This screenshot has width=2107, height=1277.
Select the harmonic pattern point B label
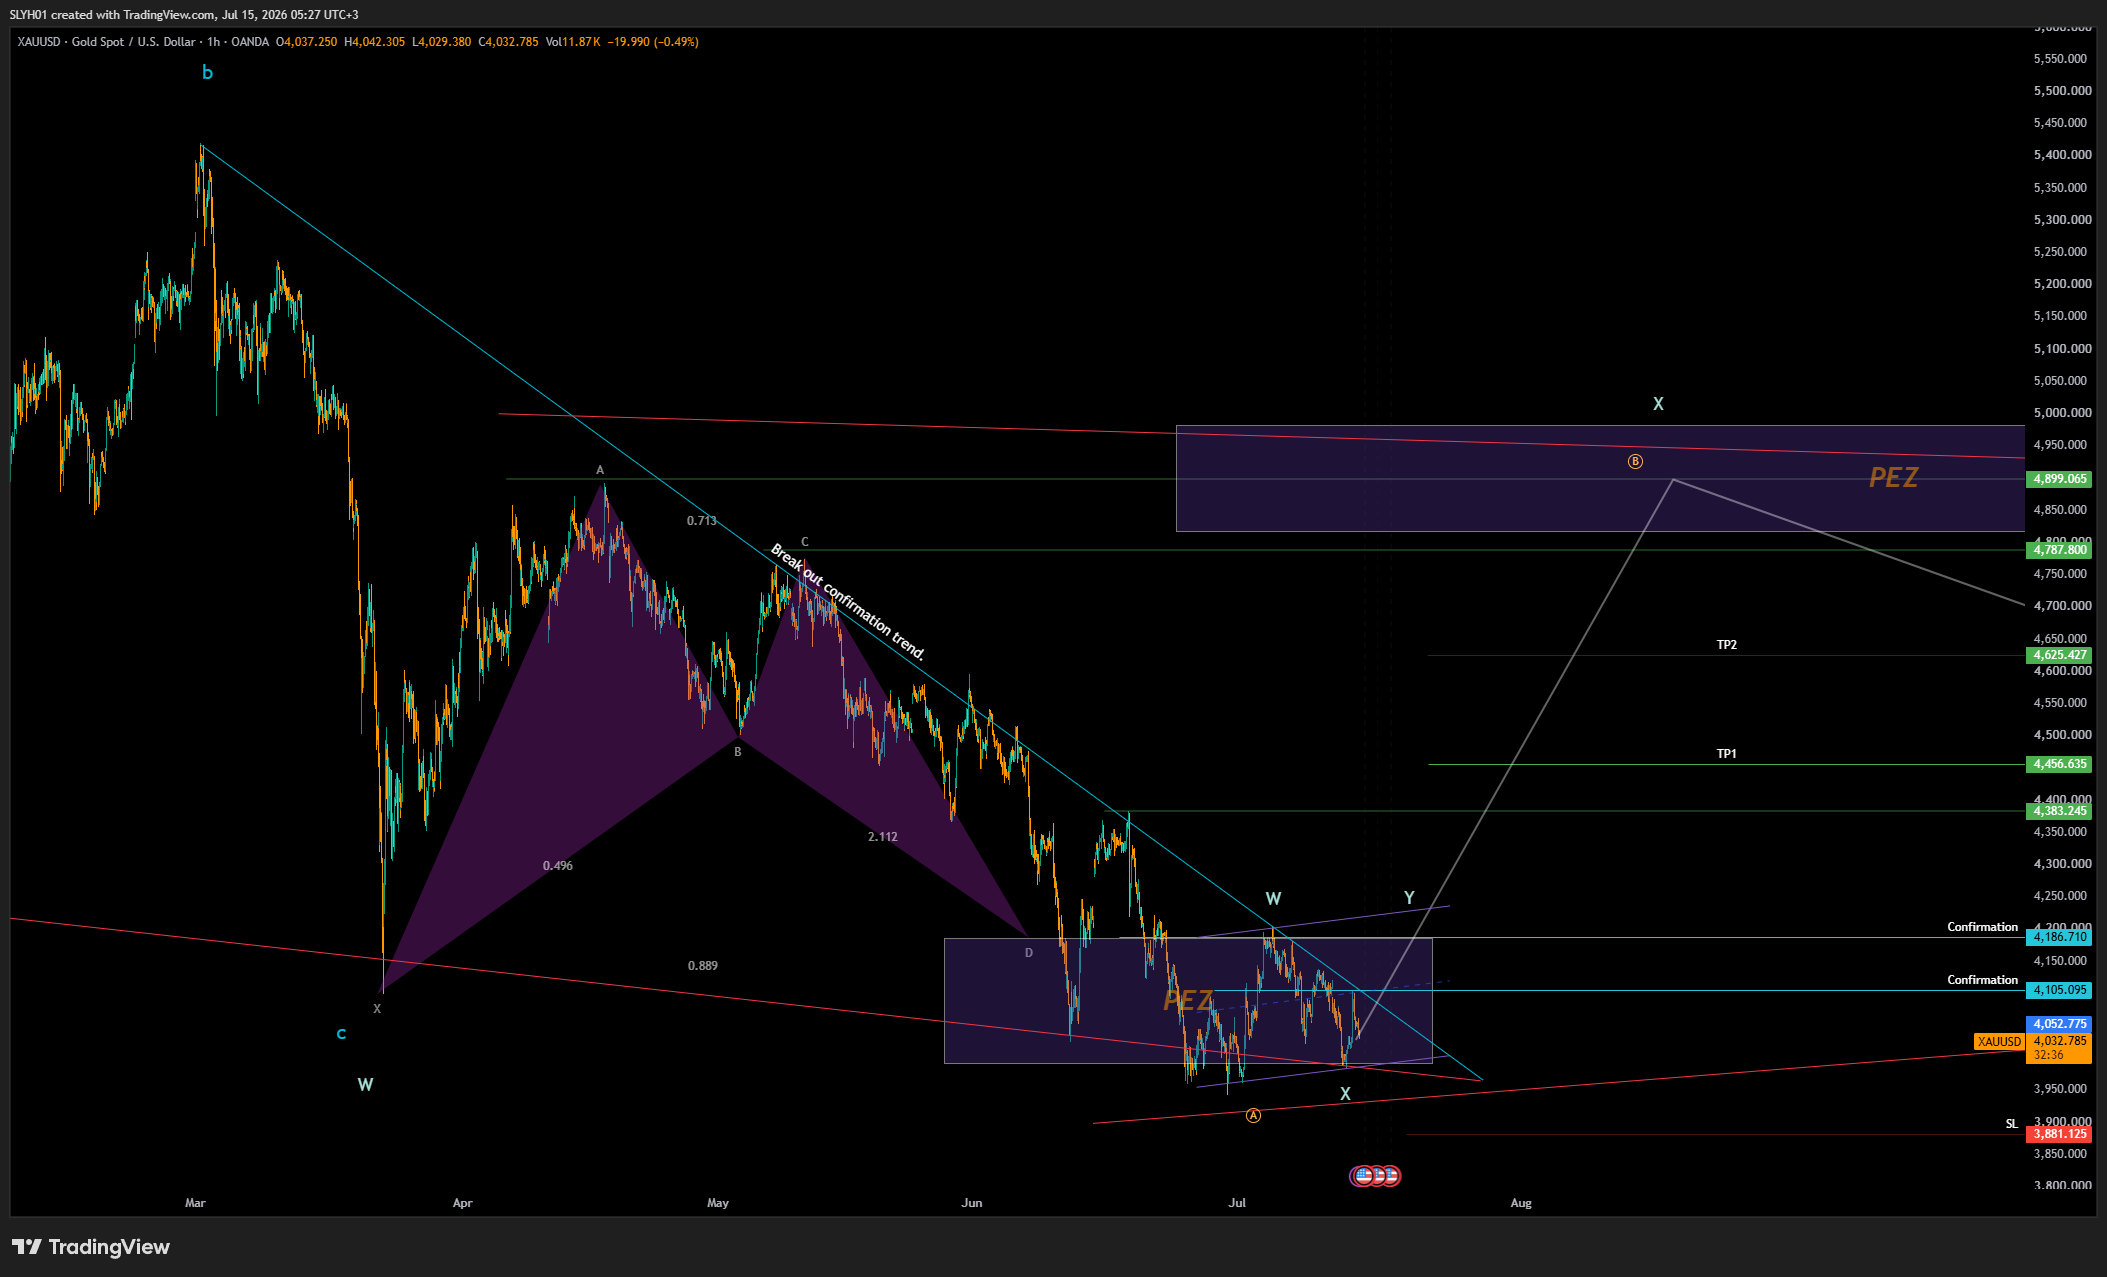tap(738, 752)
